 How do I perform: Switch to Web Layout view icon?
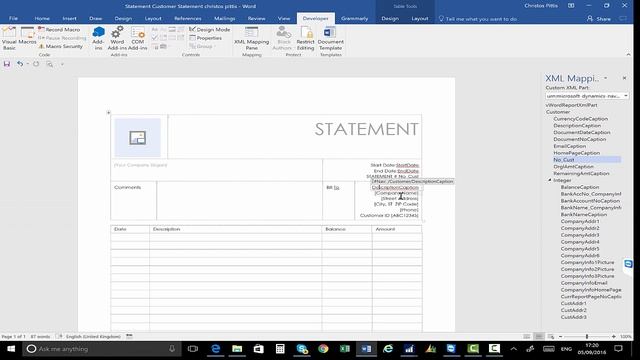point(551,337)
